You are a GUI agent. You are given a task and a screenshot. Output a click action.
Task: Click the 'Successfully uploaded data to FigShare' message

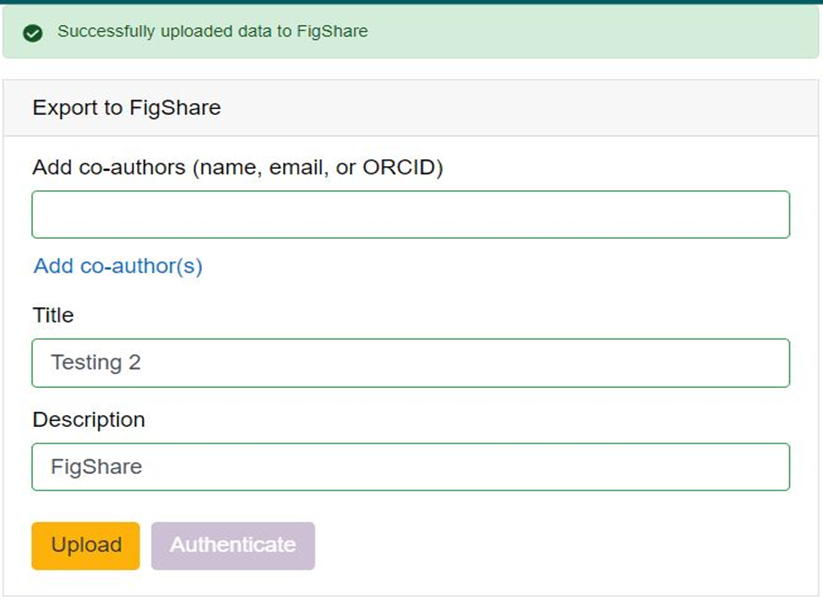point(212,31)
